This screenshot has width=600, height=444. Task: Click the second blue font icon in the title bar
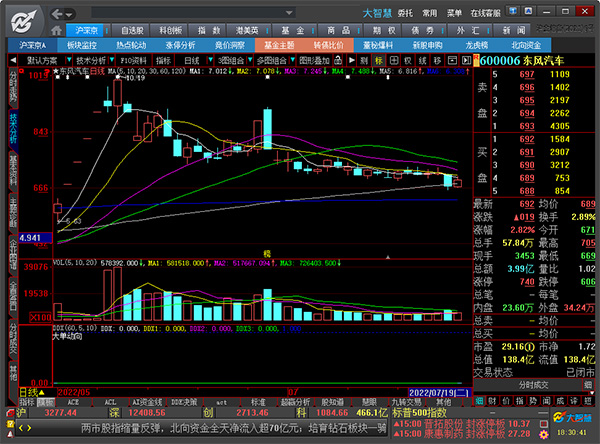tap(528, 11)
